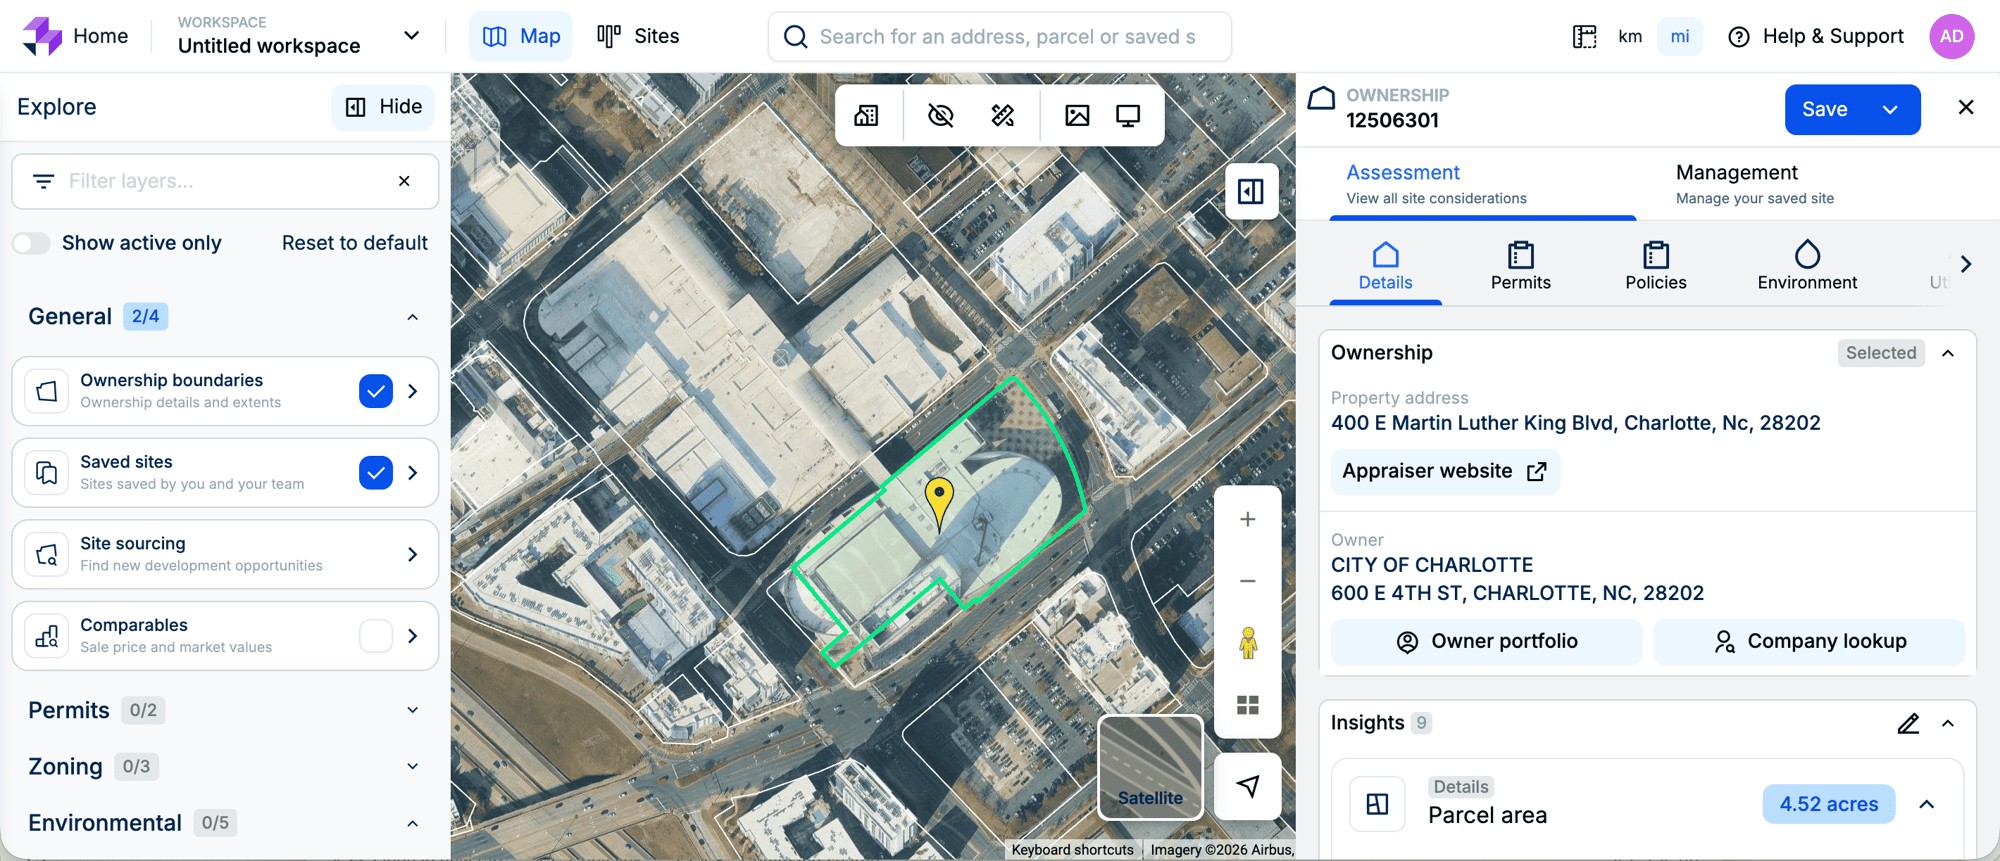Open the Appraiser website link
This screenshot has width=2000, height=861.
click(1444, 471)
